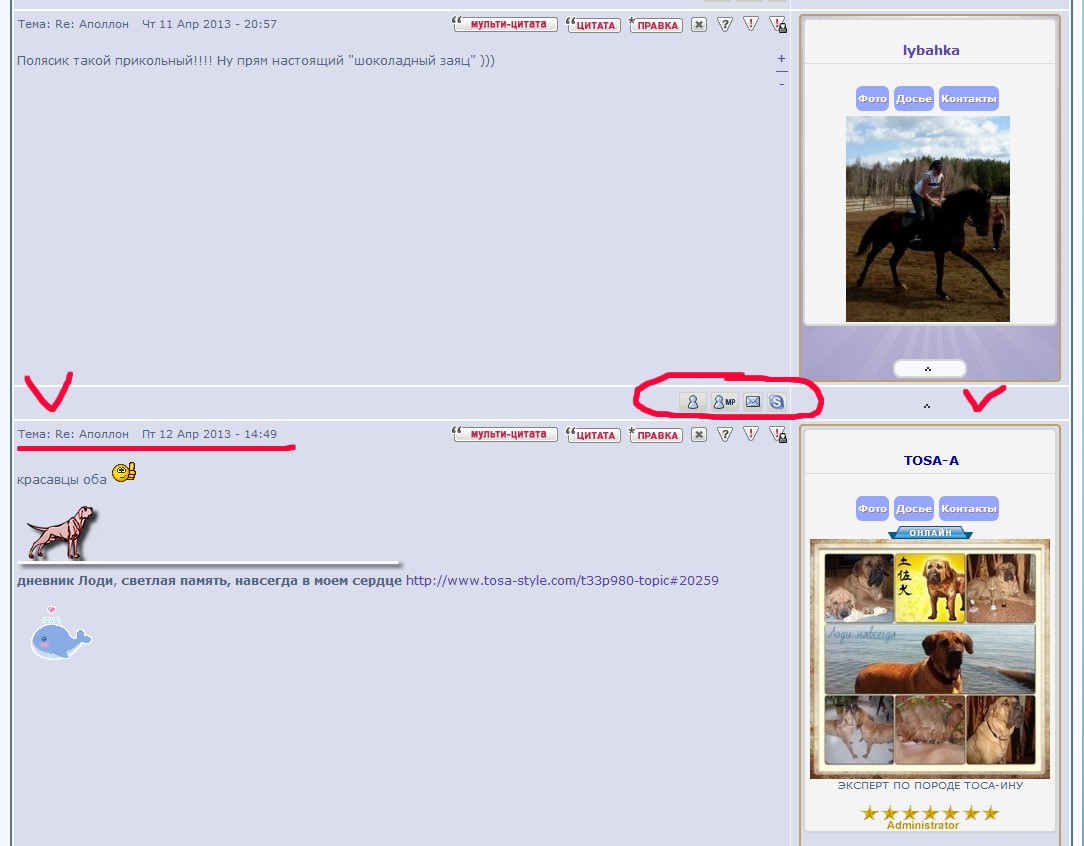Open the Skype contact icon
The image size is (1084, 846).
(x=776, y=402)
